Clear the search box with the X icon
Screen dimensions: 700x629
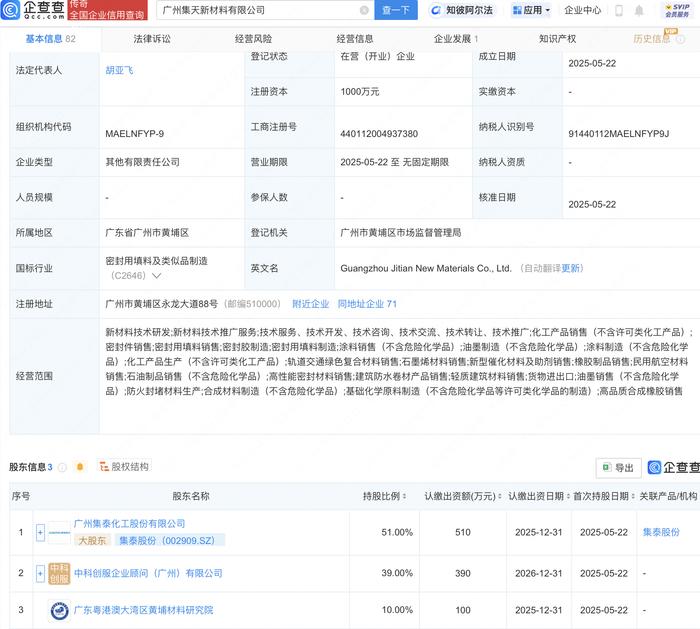pyautogui.click(x=364, y=10)
